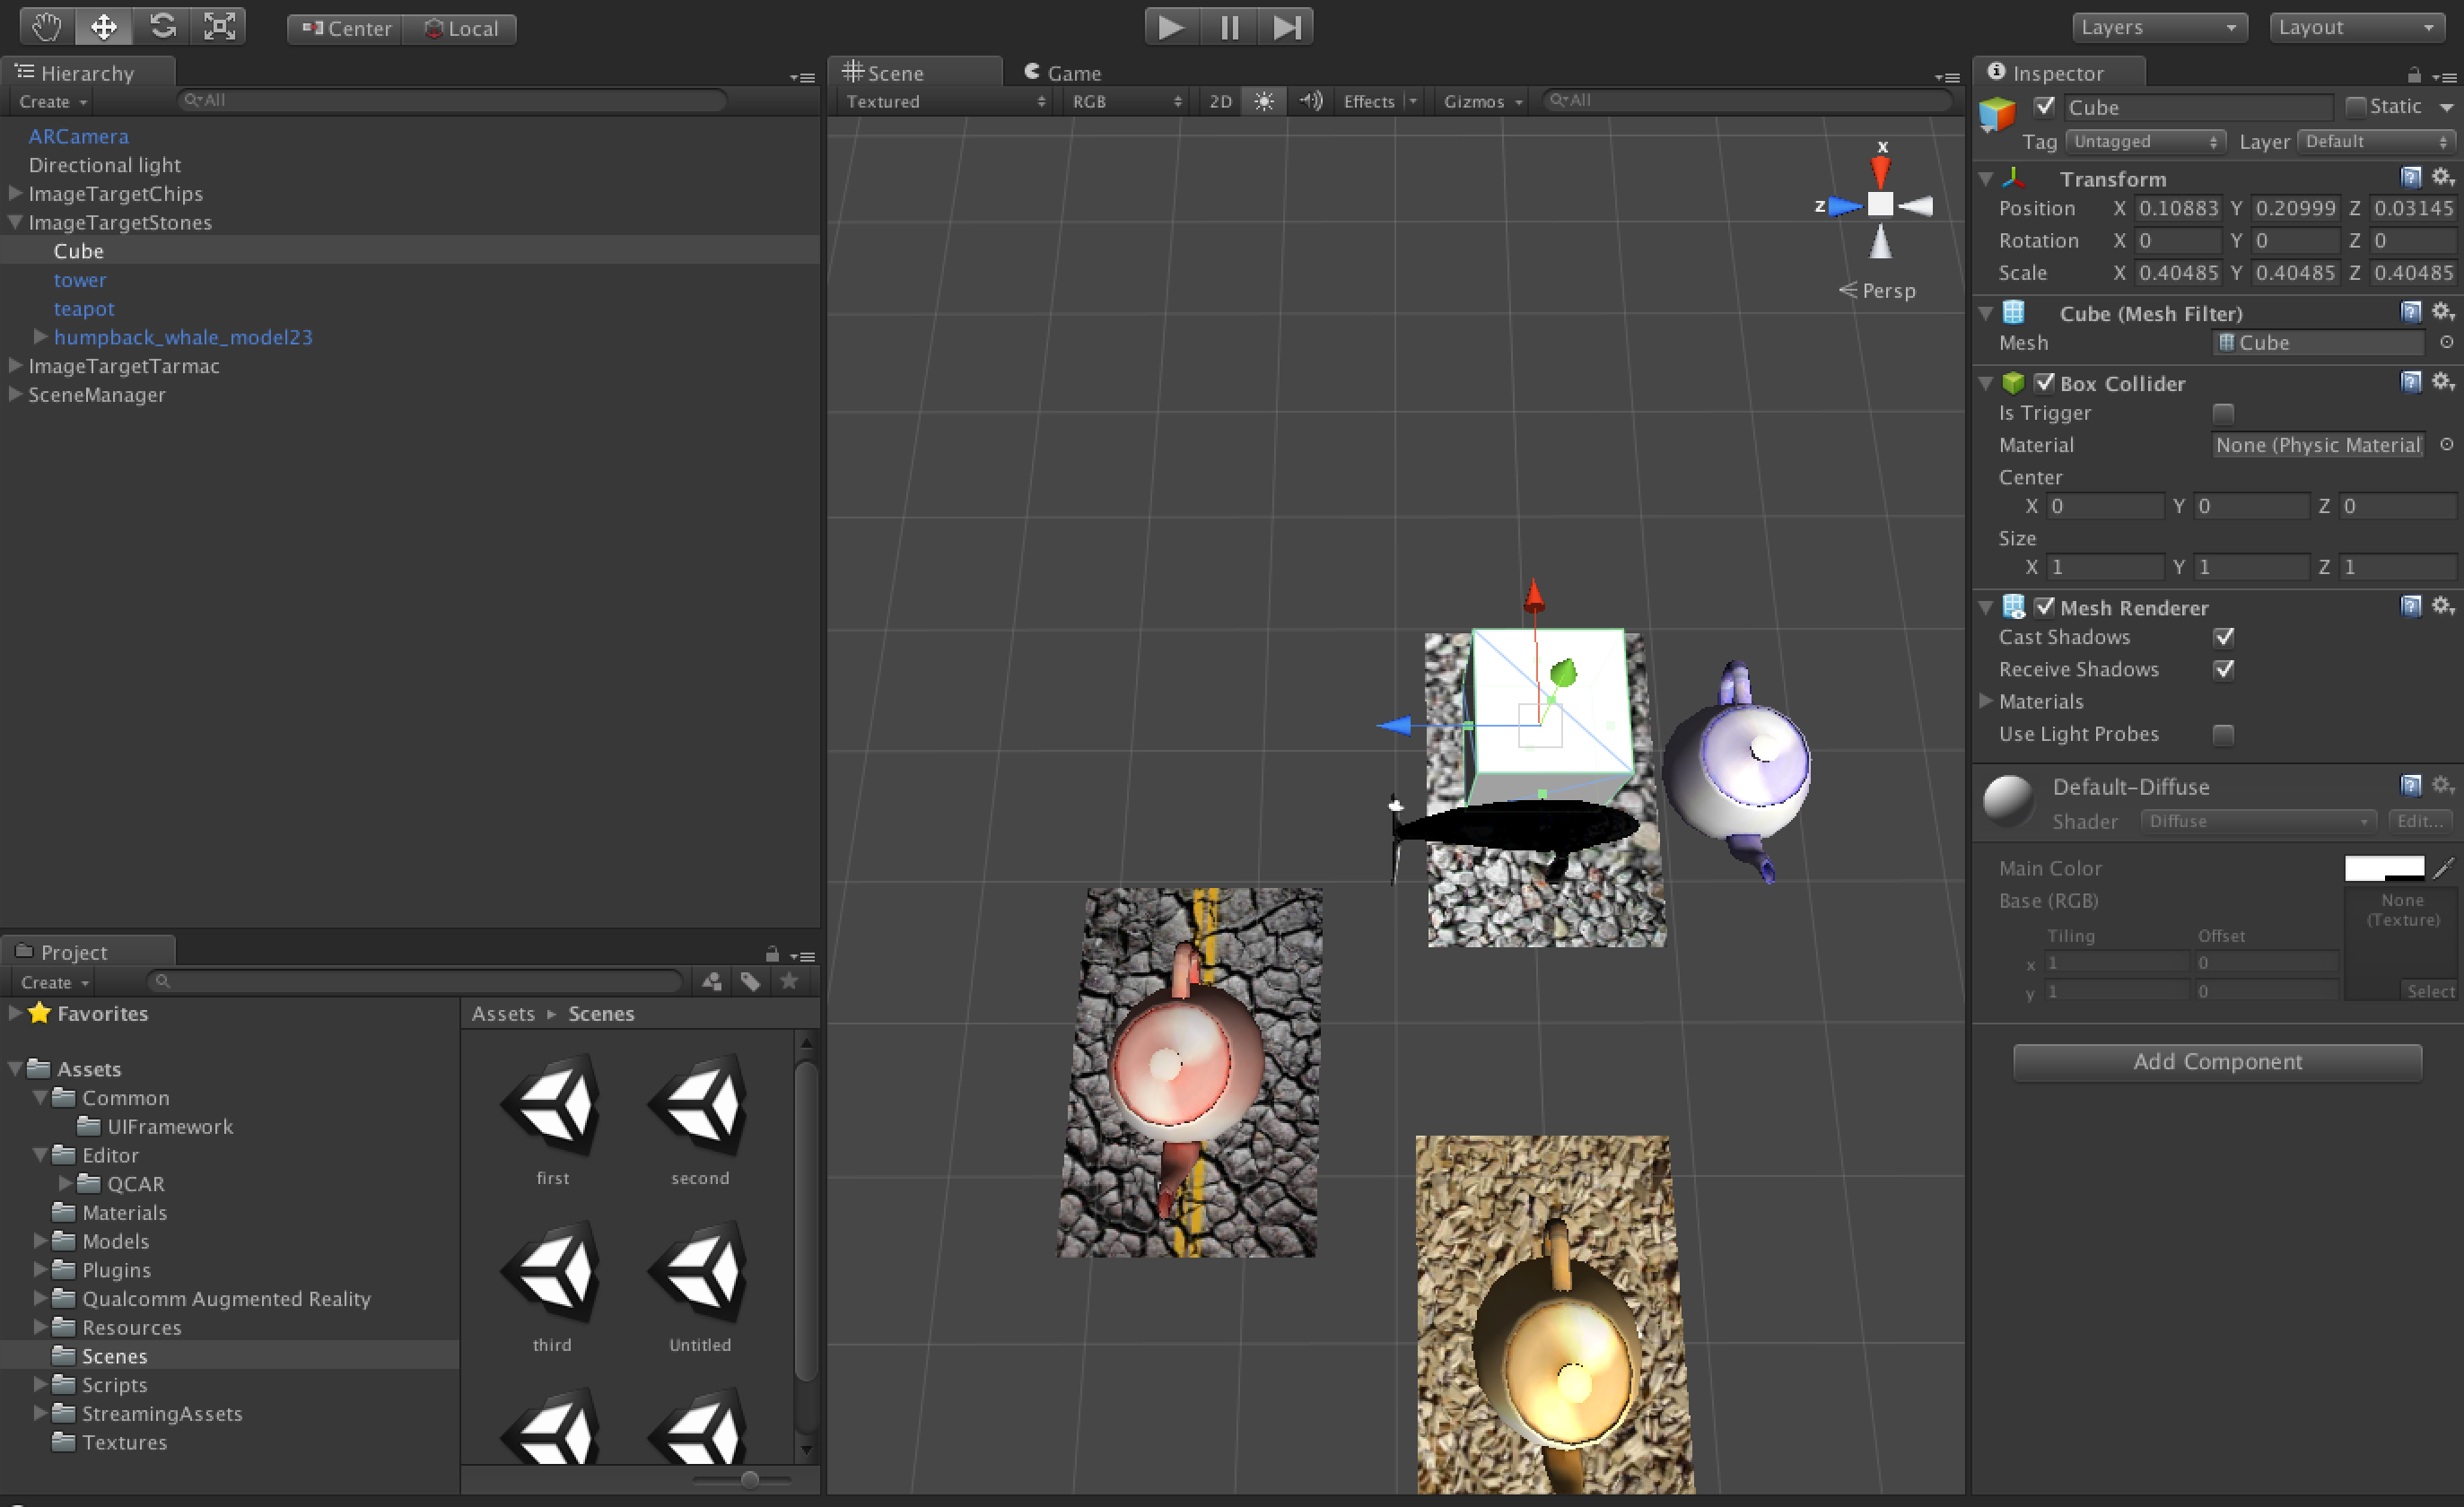Select the Move tool
Screen dimensions: 2464x1507
tap(104, 26)
